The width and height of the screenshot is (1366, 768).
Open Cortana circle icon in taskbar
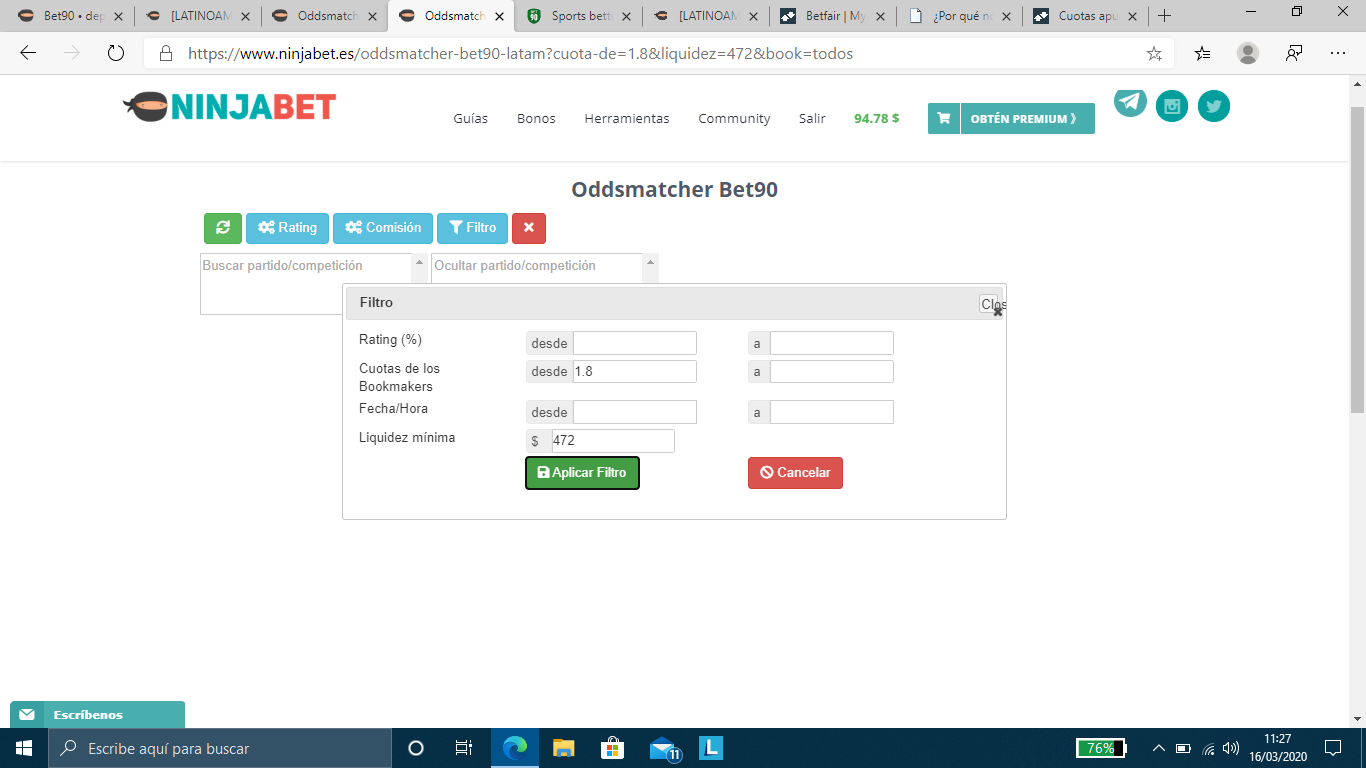[x=416, y=748]
